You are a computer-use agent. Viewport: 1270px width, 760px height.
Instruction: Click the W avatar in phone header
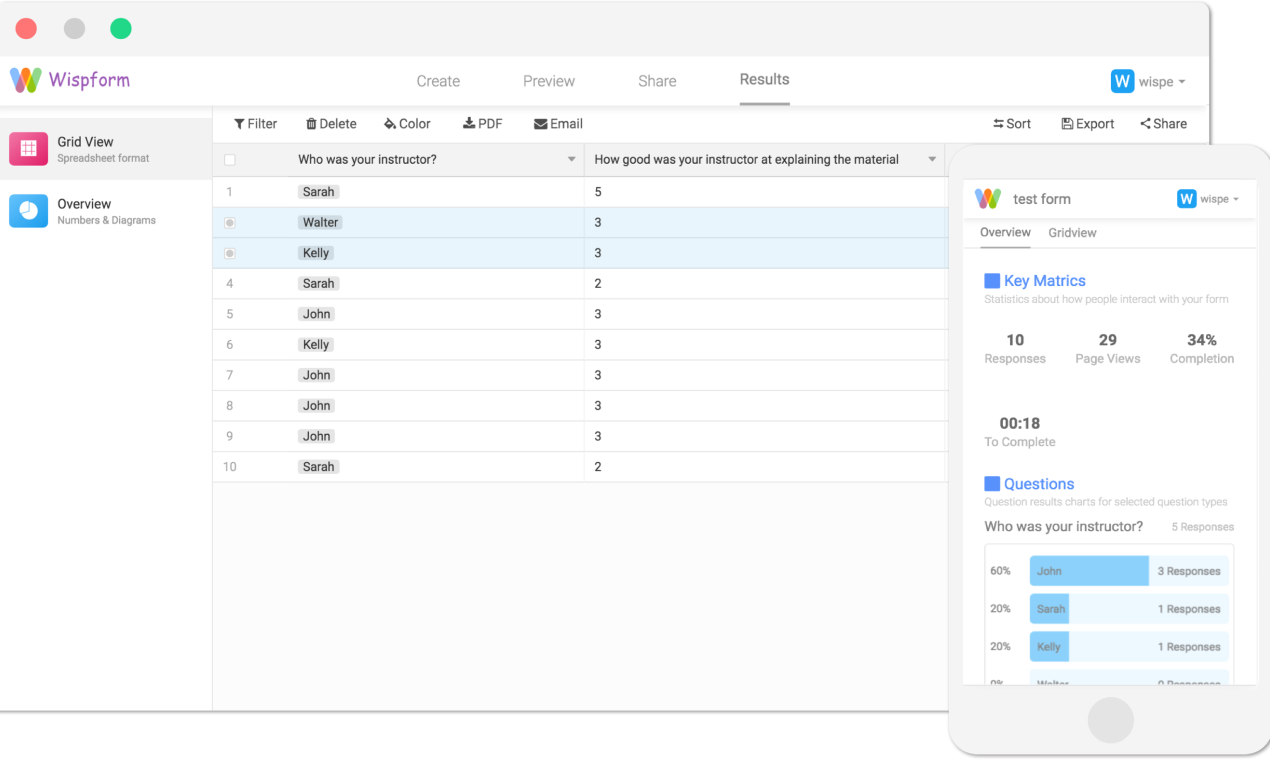(1187, 199)
